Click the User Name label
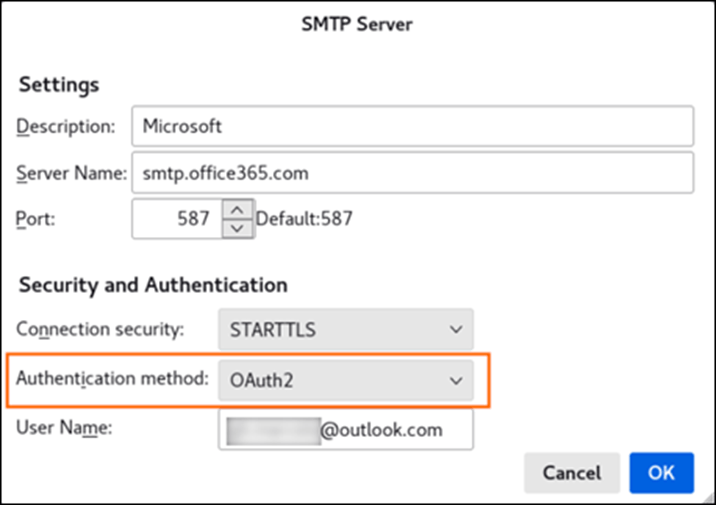 coord(64,428)
